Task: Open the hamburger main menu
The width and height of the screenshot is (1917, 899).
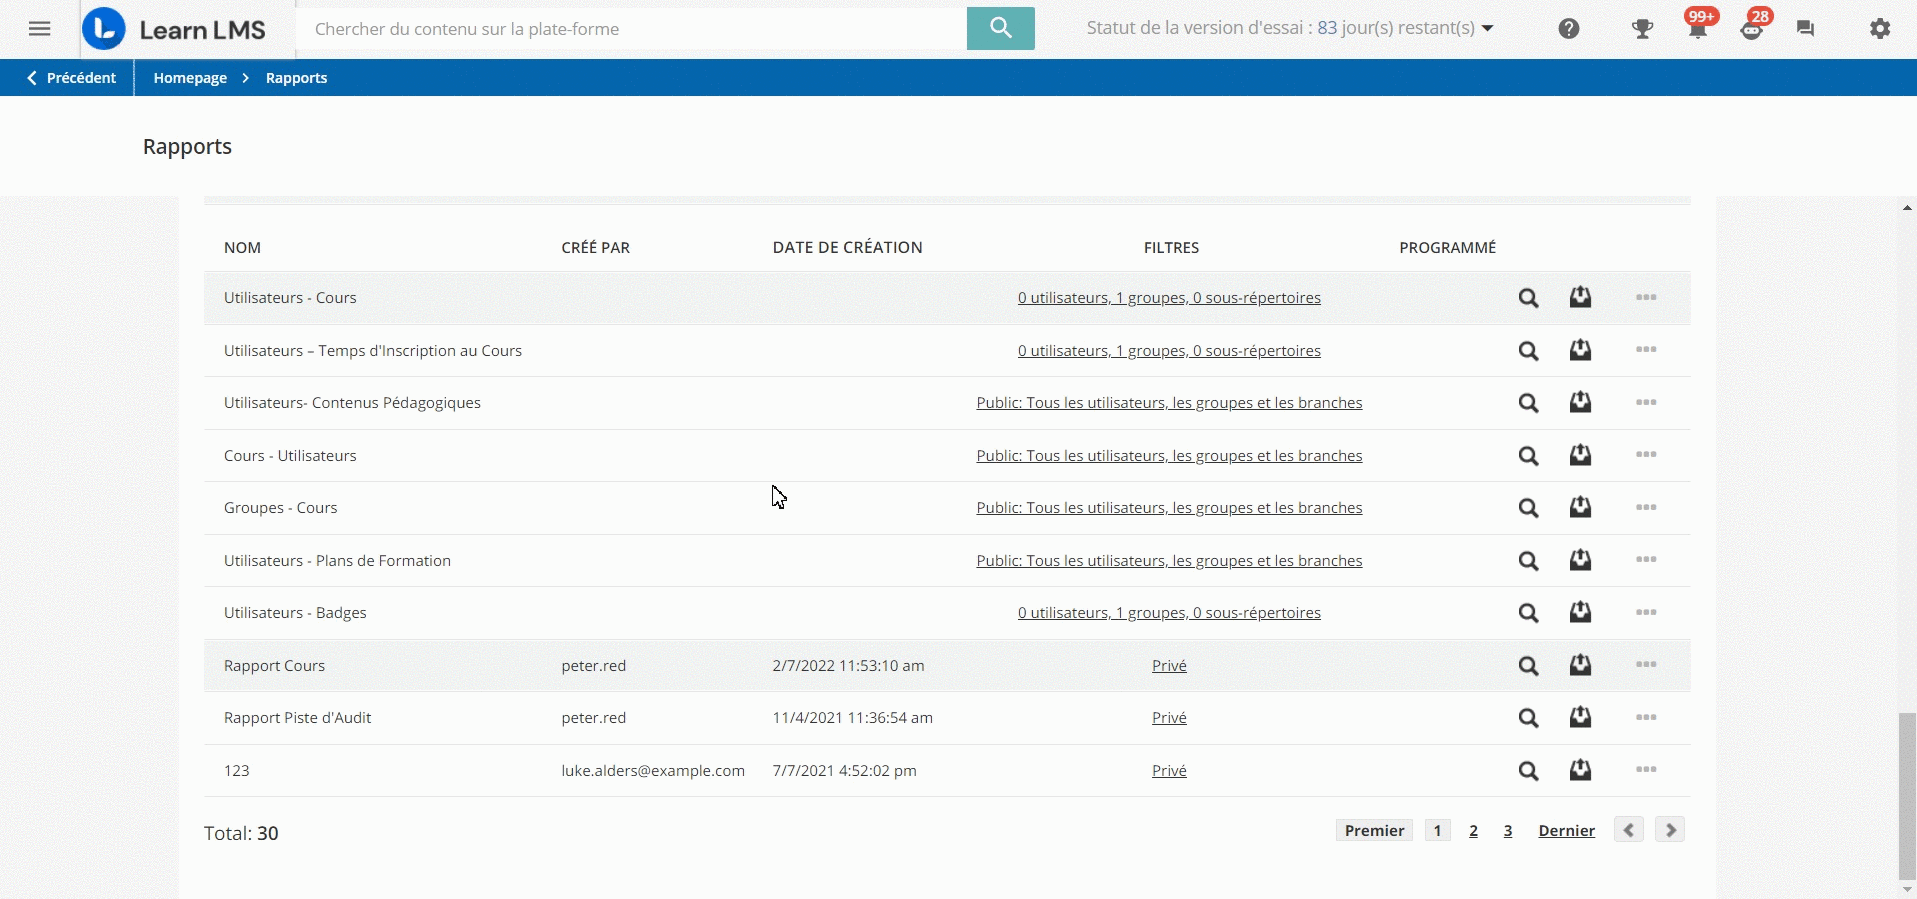Action: [40, 29]
